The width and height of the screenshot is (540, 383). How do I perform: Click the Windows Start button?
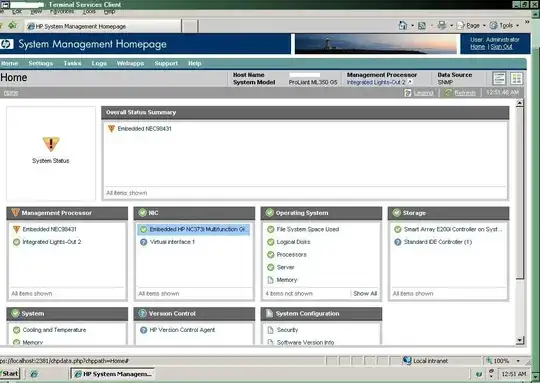(10, 374)
